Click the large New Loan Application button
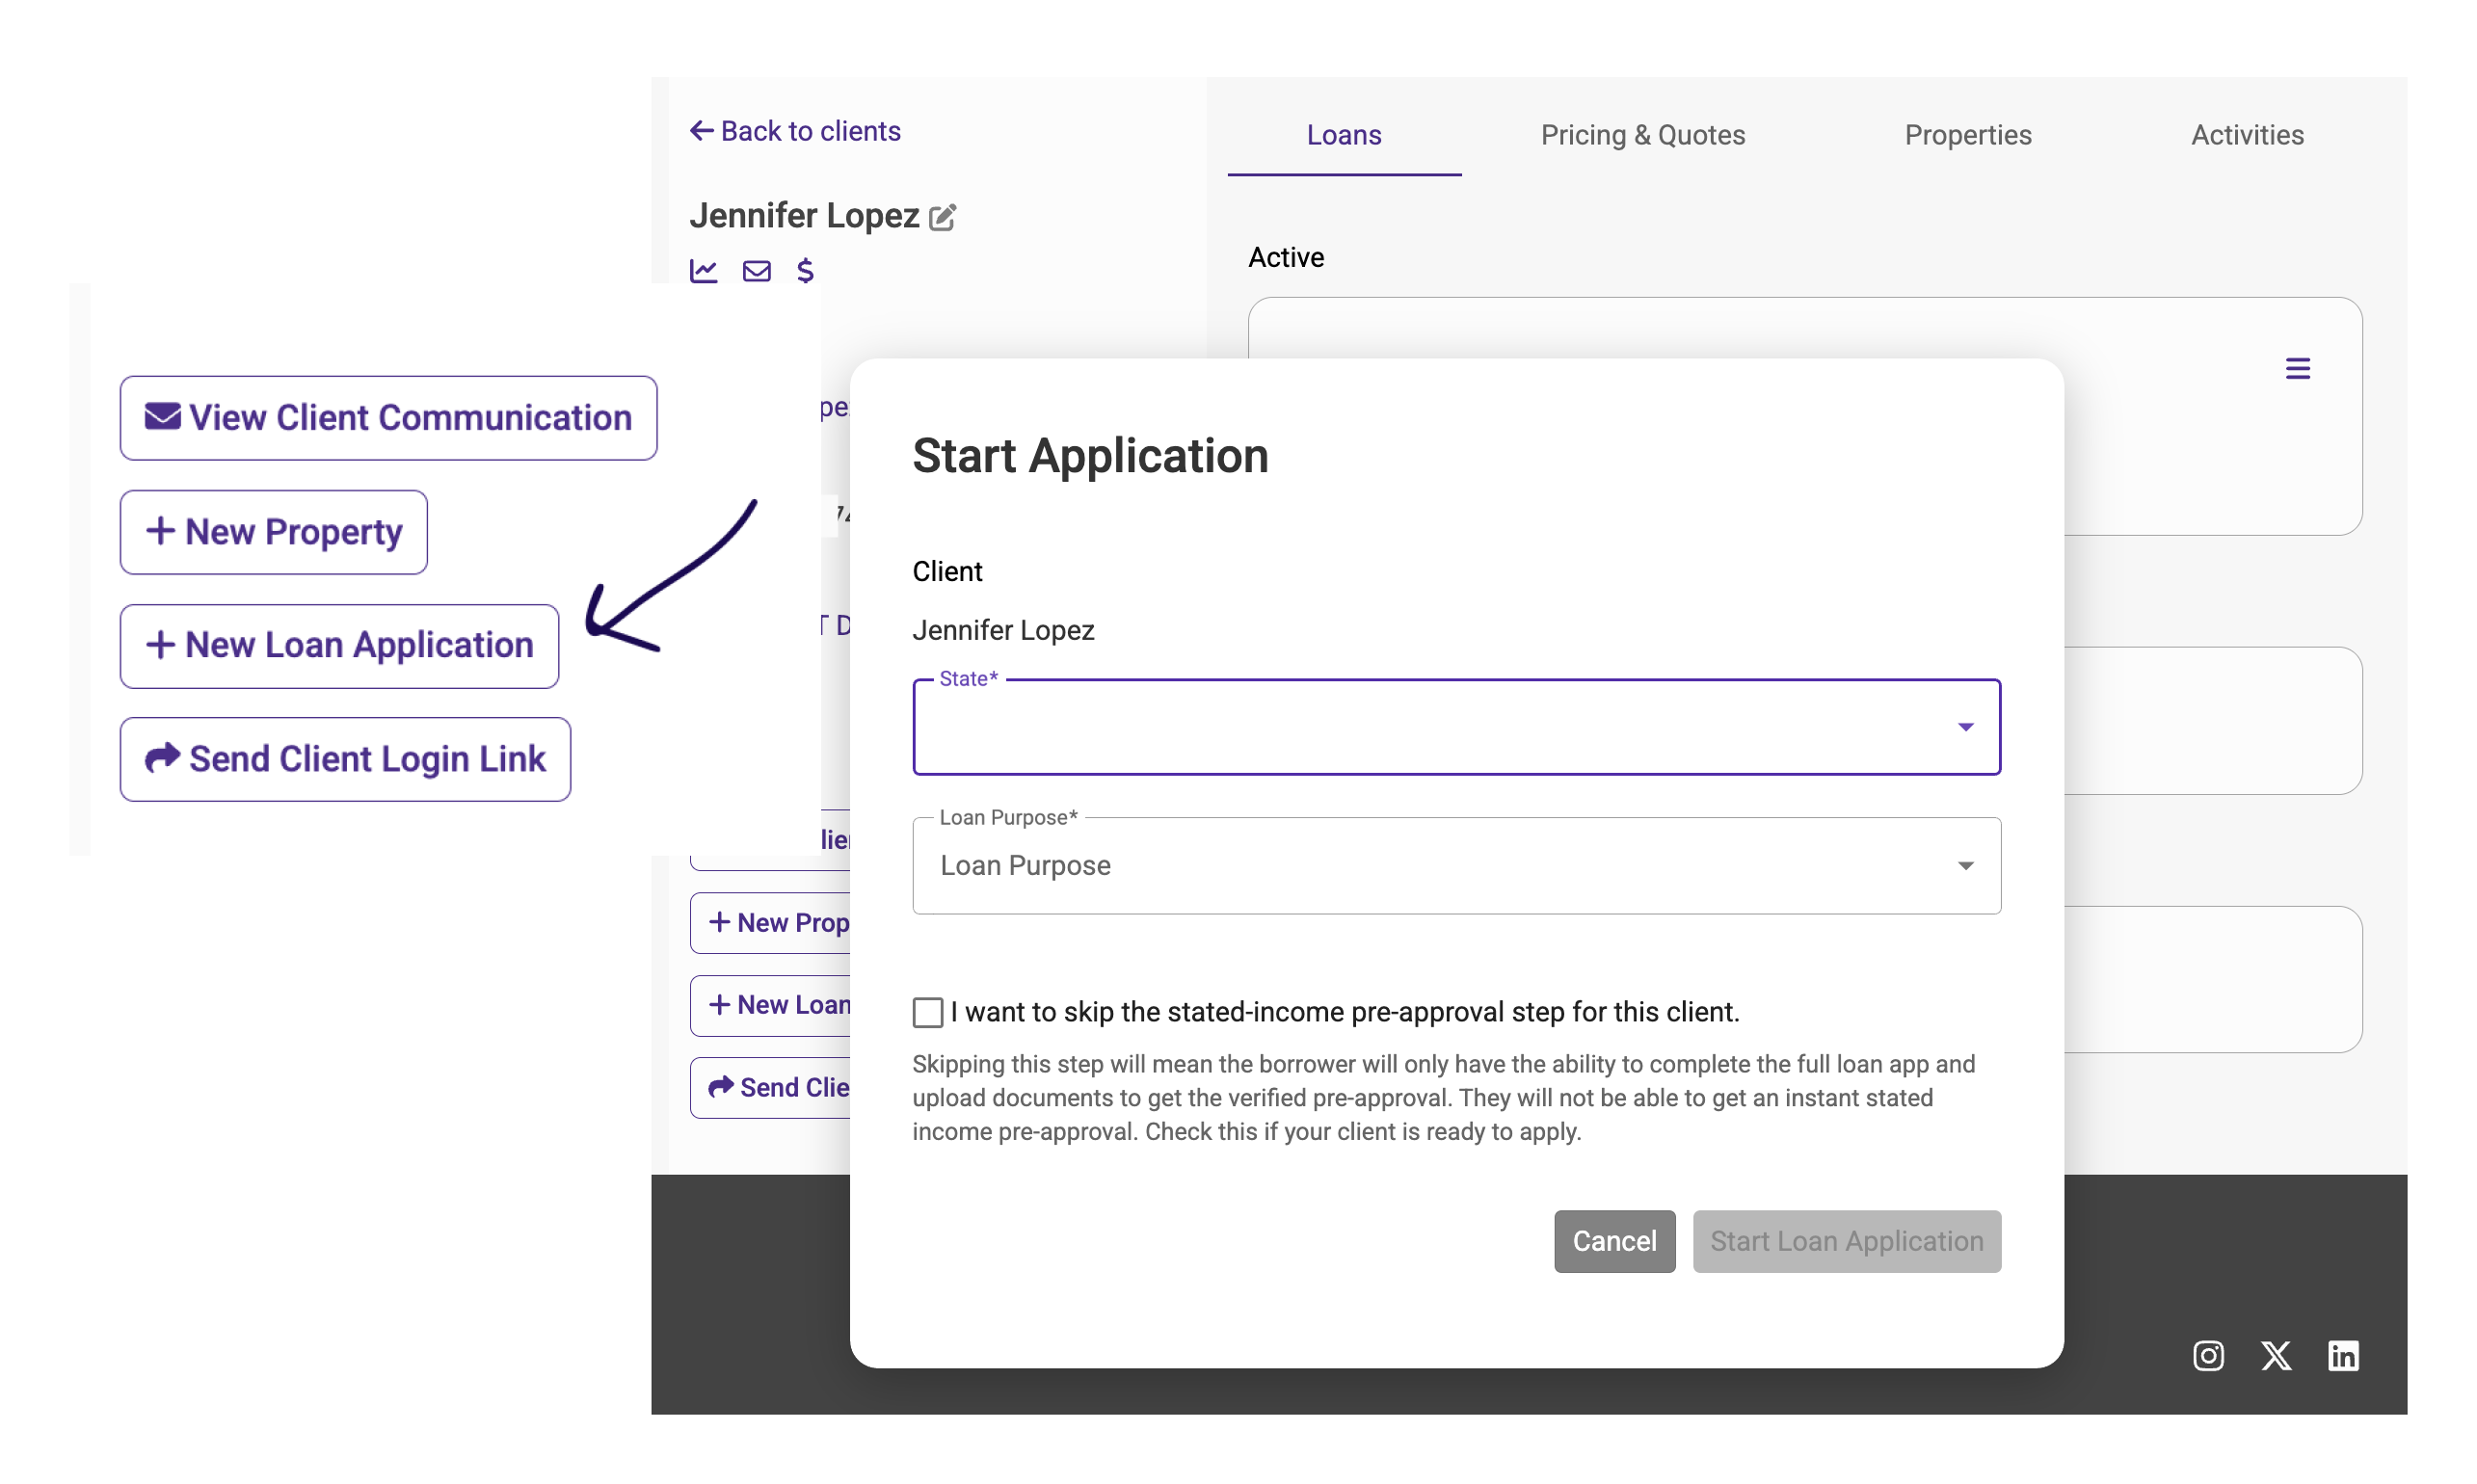The width and height of the screenshot is (2477, 1484). point(339,646)
